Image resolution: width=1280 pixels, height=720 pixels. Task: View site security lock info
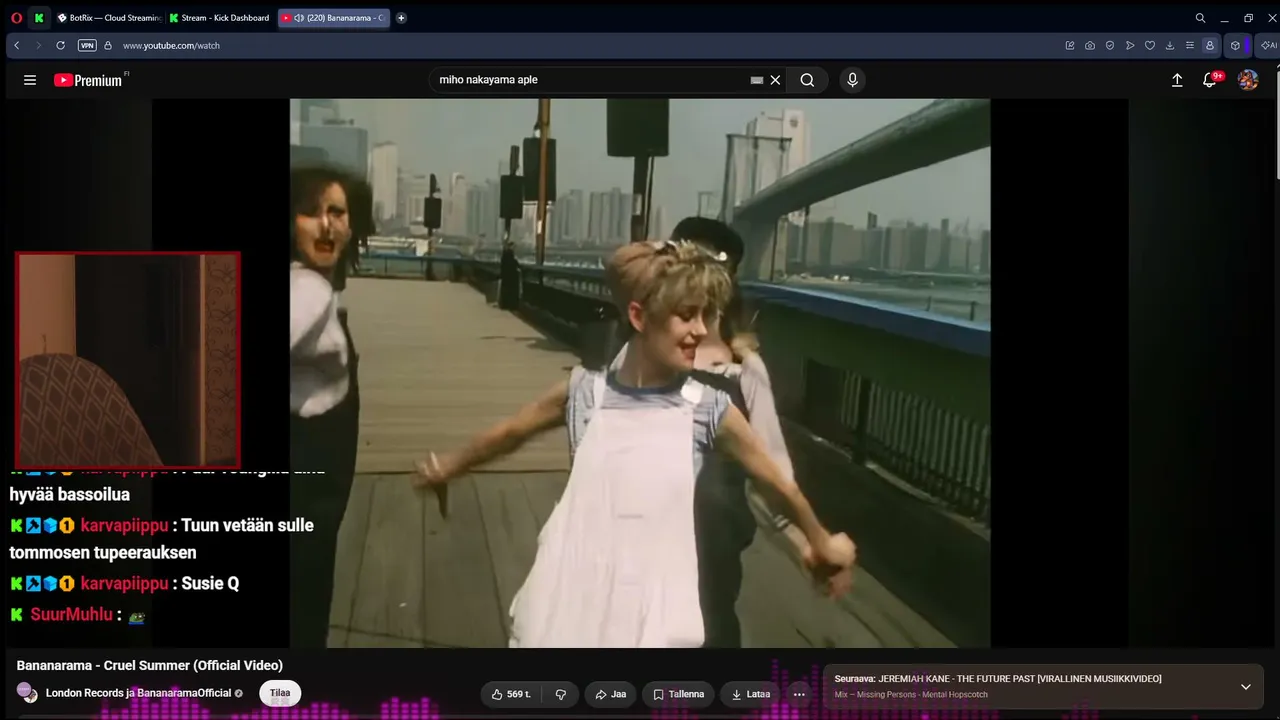point(108,45)
